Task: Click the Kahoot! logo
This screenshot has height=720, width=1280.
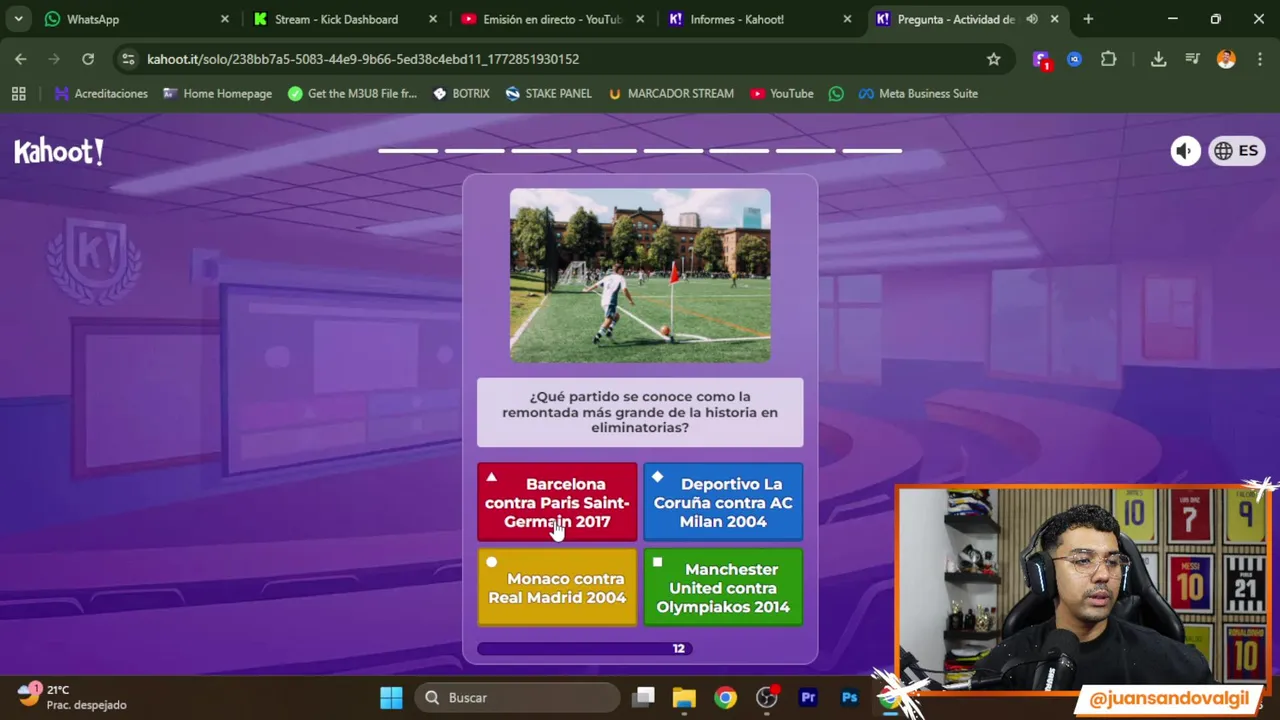Action: click(x=59, y=152)
